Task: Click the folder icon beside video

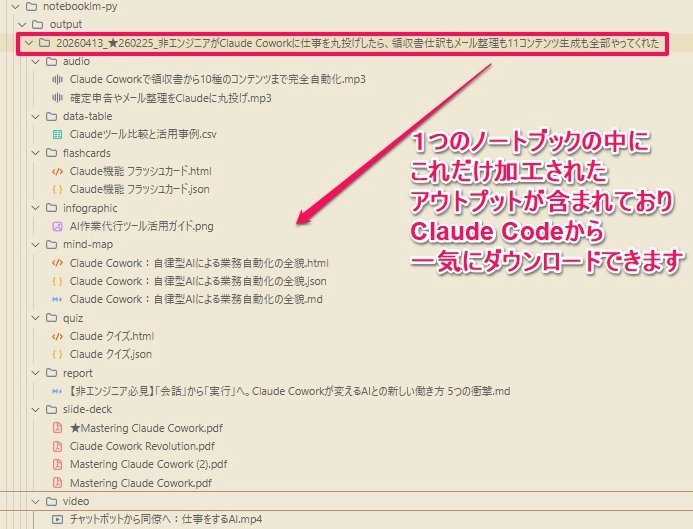Action: [x=51, y=501]
